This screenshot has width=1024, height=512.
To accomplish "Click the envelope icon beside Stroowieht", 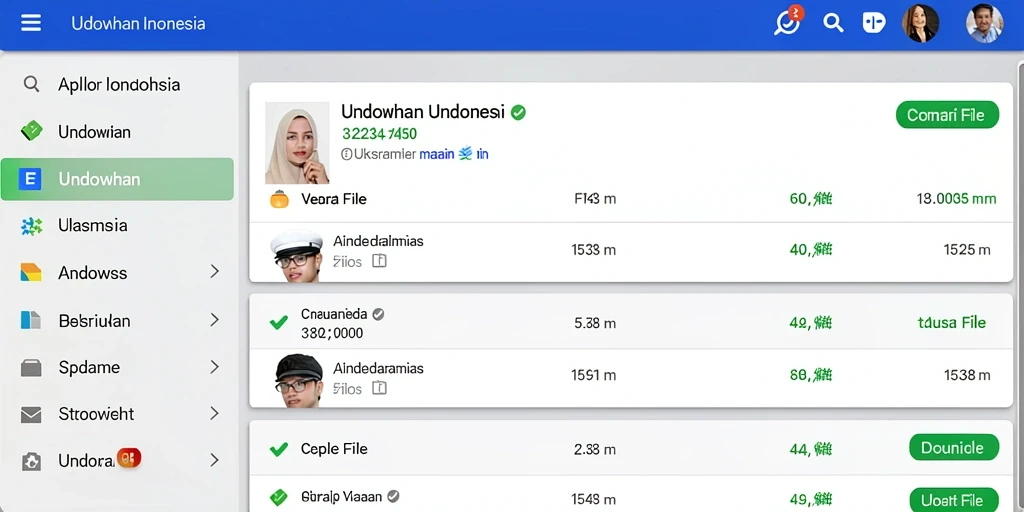I will click(x=31, y=414).
